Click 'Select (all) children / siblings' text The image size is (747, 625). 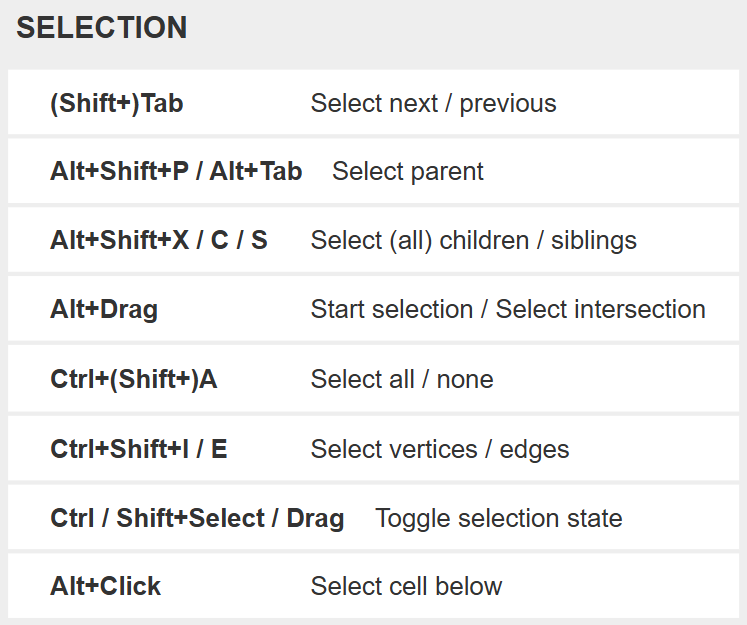(473, 240)
